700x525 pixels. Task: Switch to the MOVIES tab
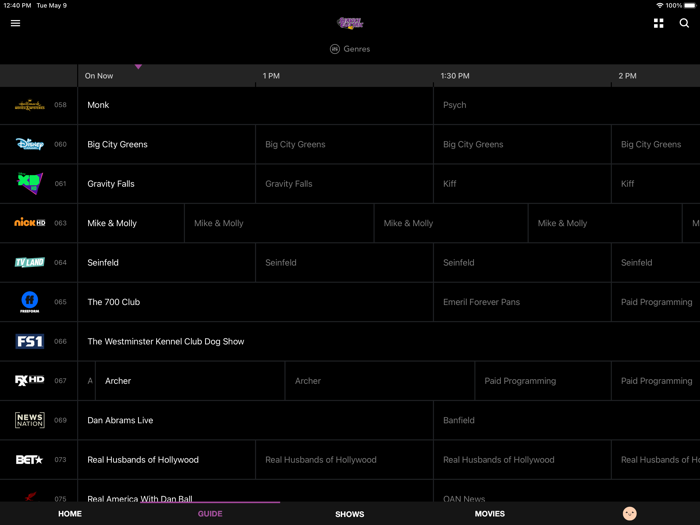490,514
